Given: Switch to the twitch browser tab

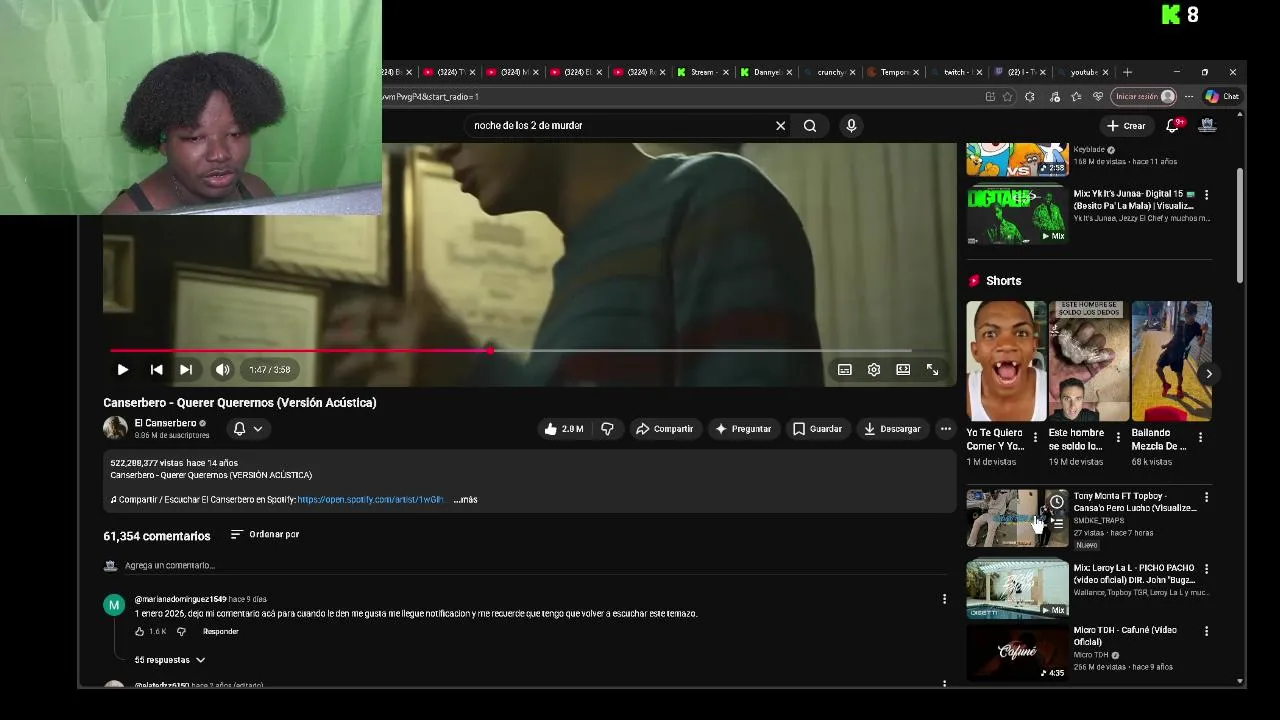Looking at the screenshot, I should pyautogui.click(x=955, y=72).
